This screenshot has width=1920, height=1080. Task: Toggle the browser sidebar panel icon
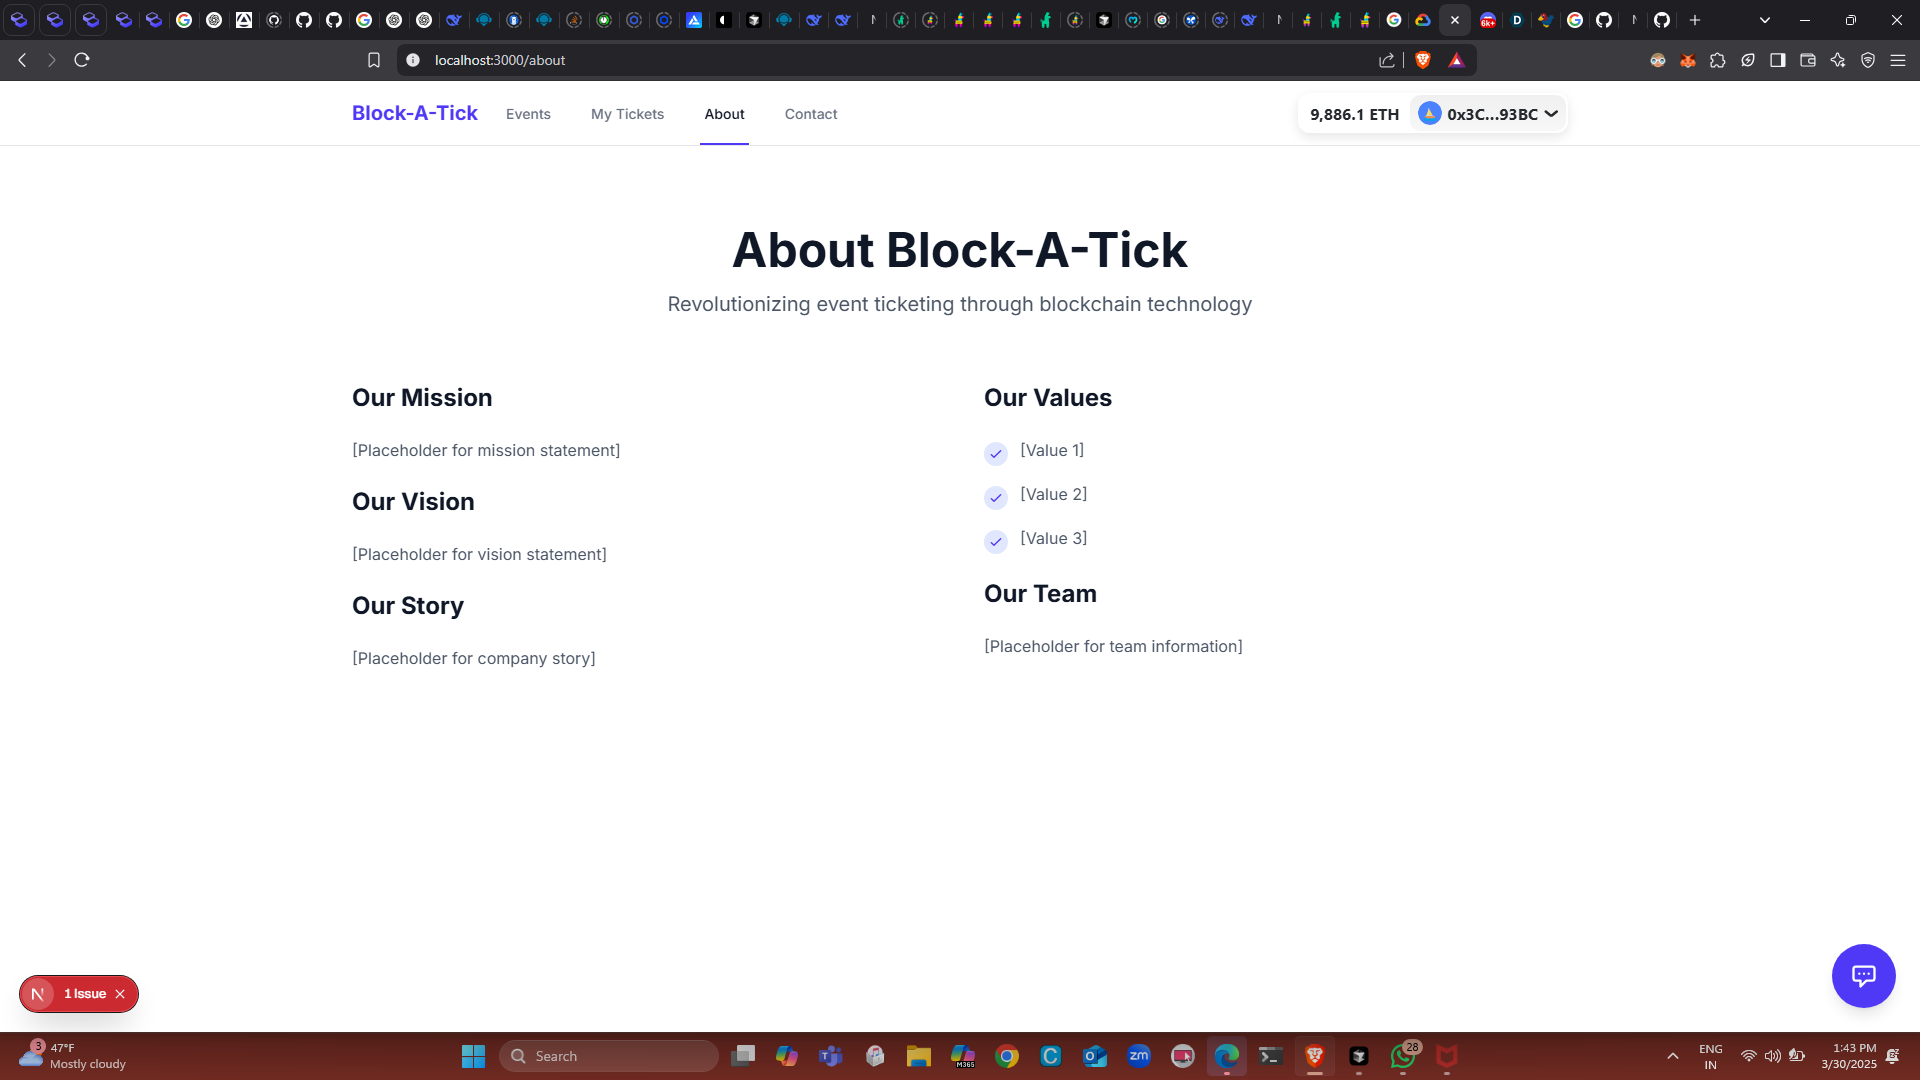(x=1778, y=60)
